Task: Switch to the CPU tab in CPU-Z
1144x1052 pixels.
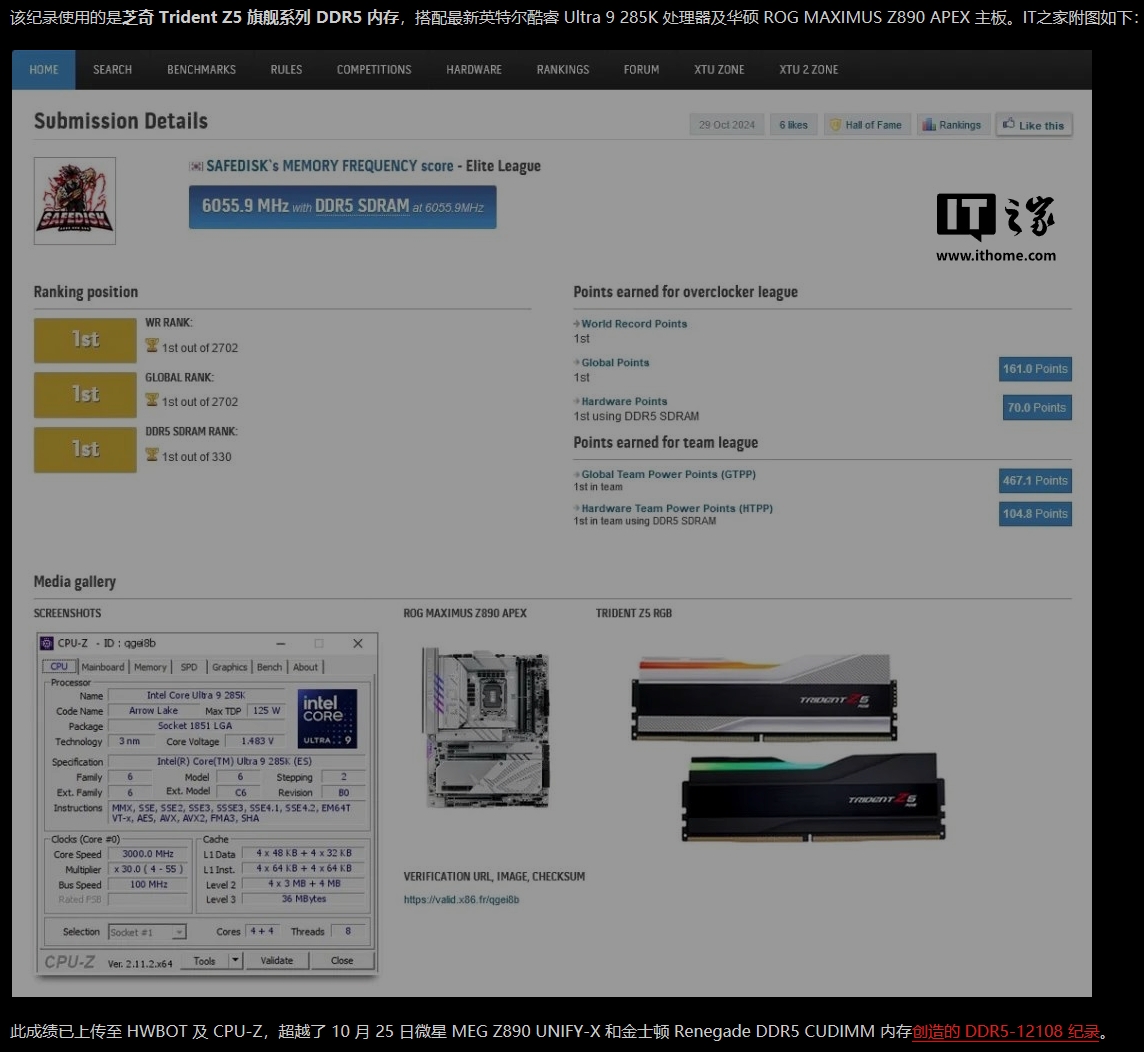Action: [59, 667]
